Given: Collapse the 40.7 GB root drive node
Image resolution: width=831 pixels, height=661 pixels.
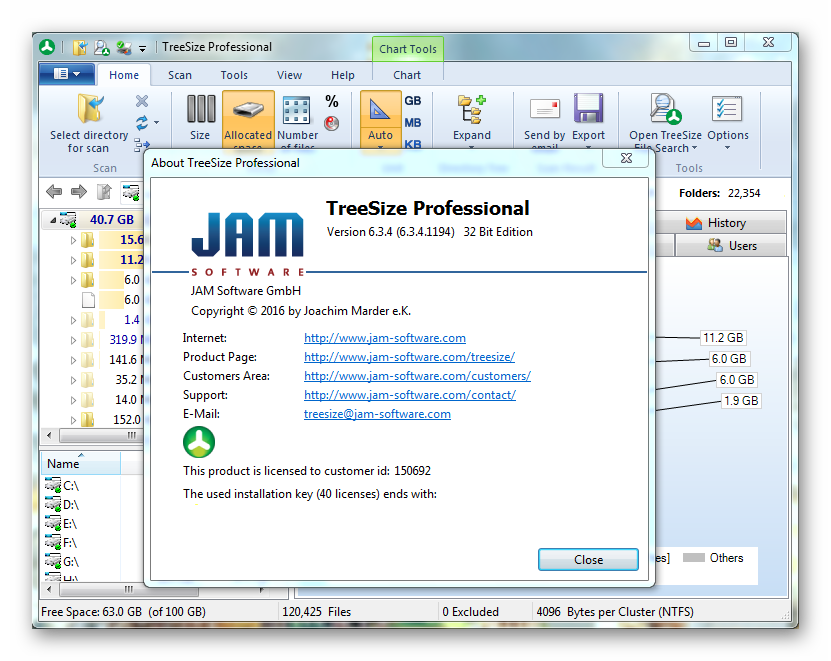Looking at the screenshot, I should [x=52, y=219].
